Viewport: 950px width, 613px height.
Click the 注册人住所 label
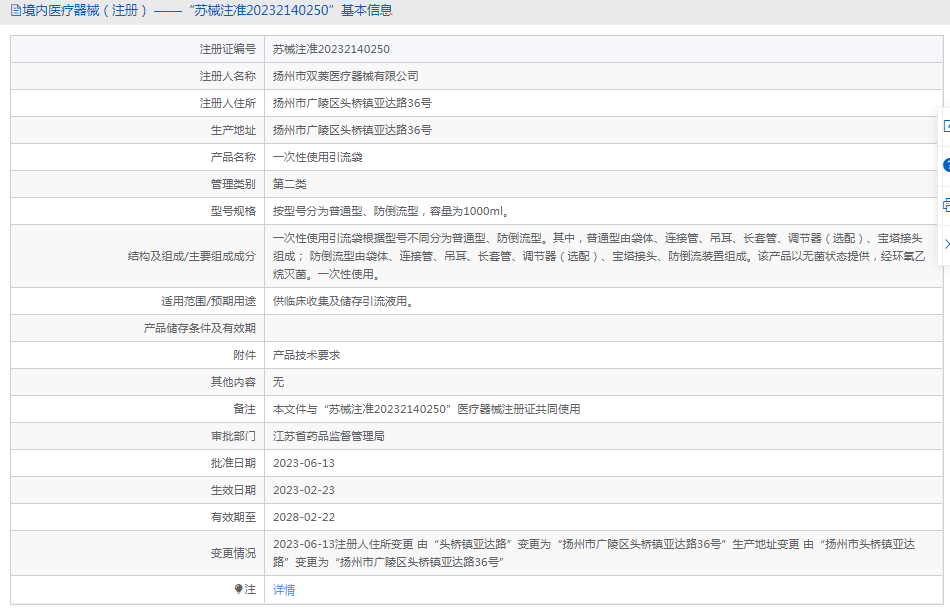point(228,103)
